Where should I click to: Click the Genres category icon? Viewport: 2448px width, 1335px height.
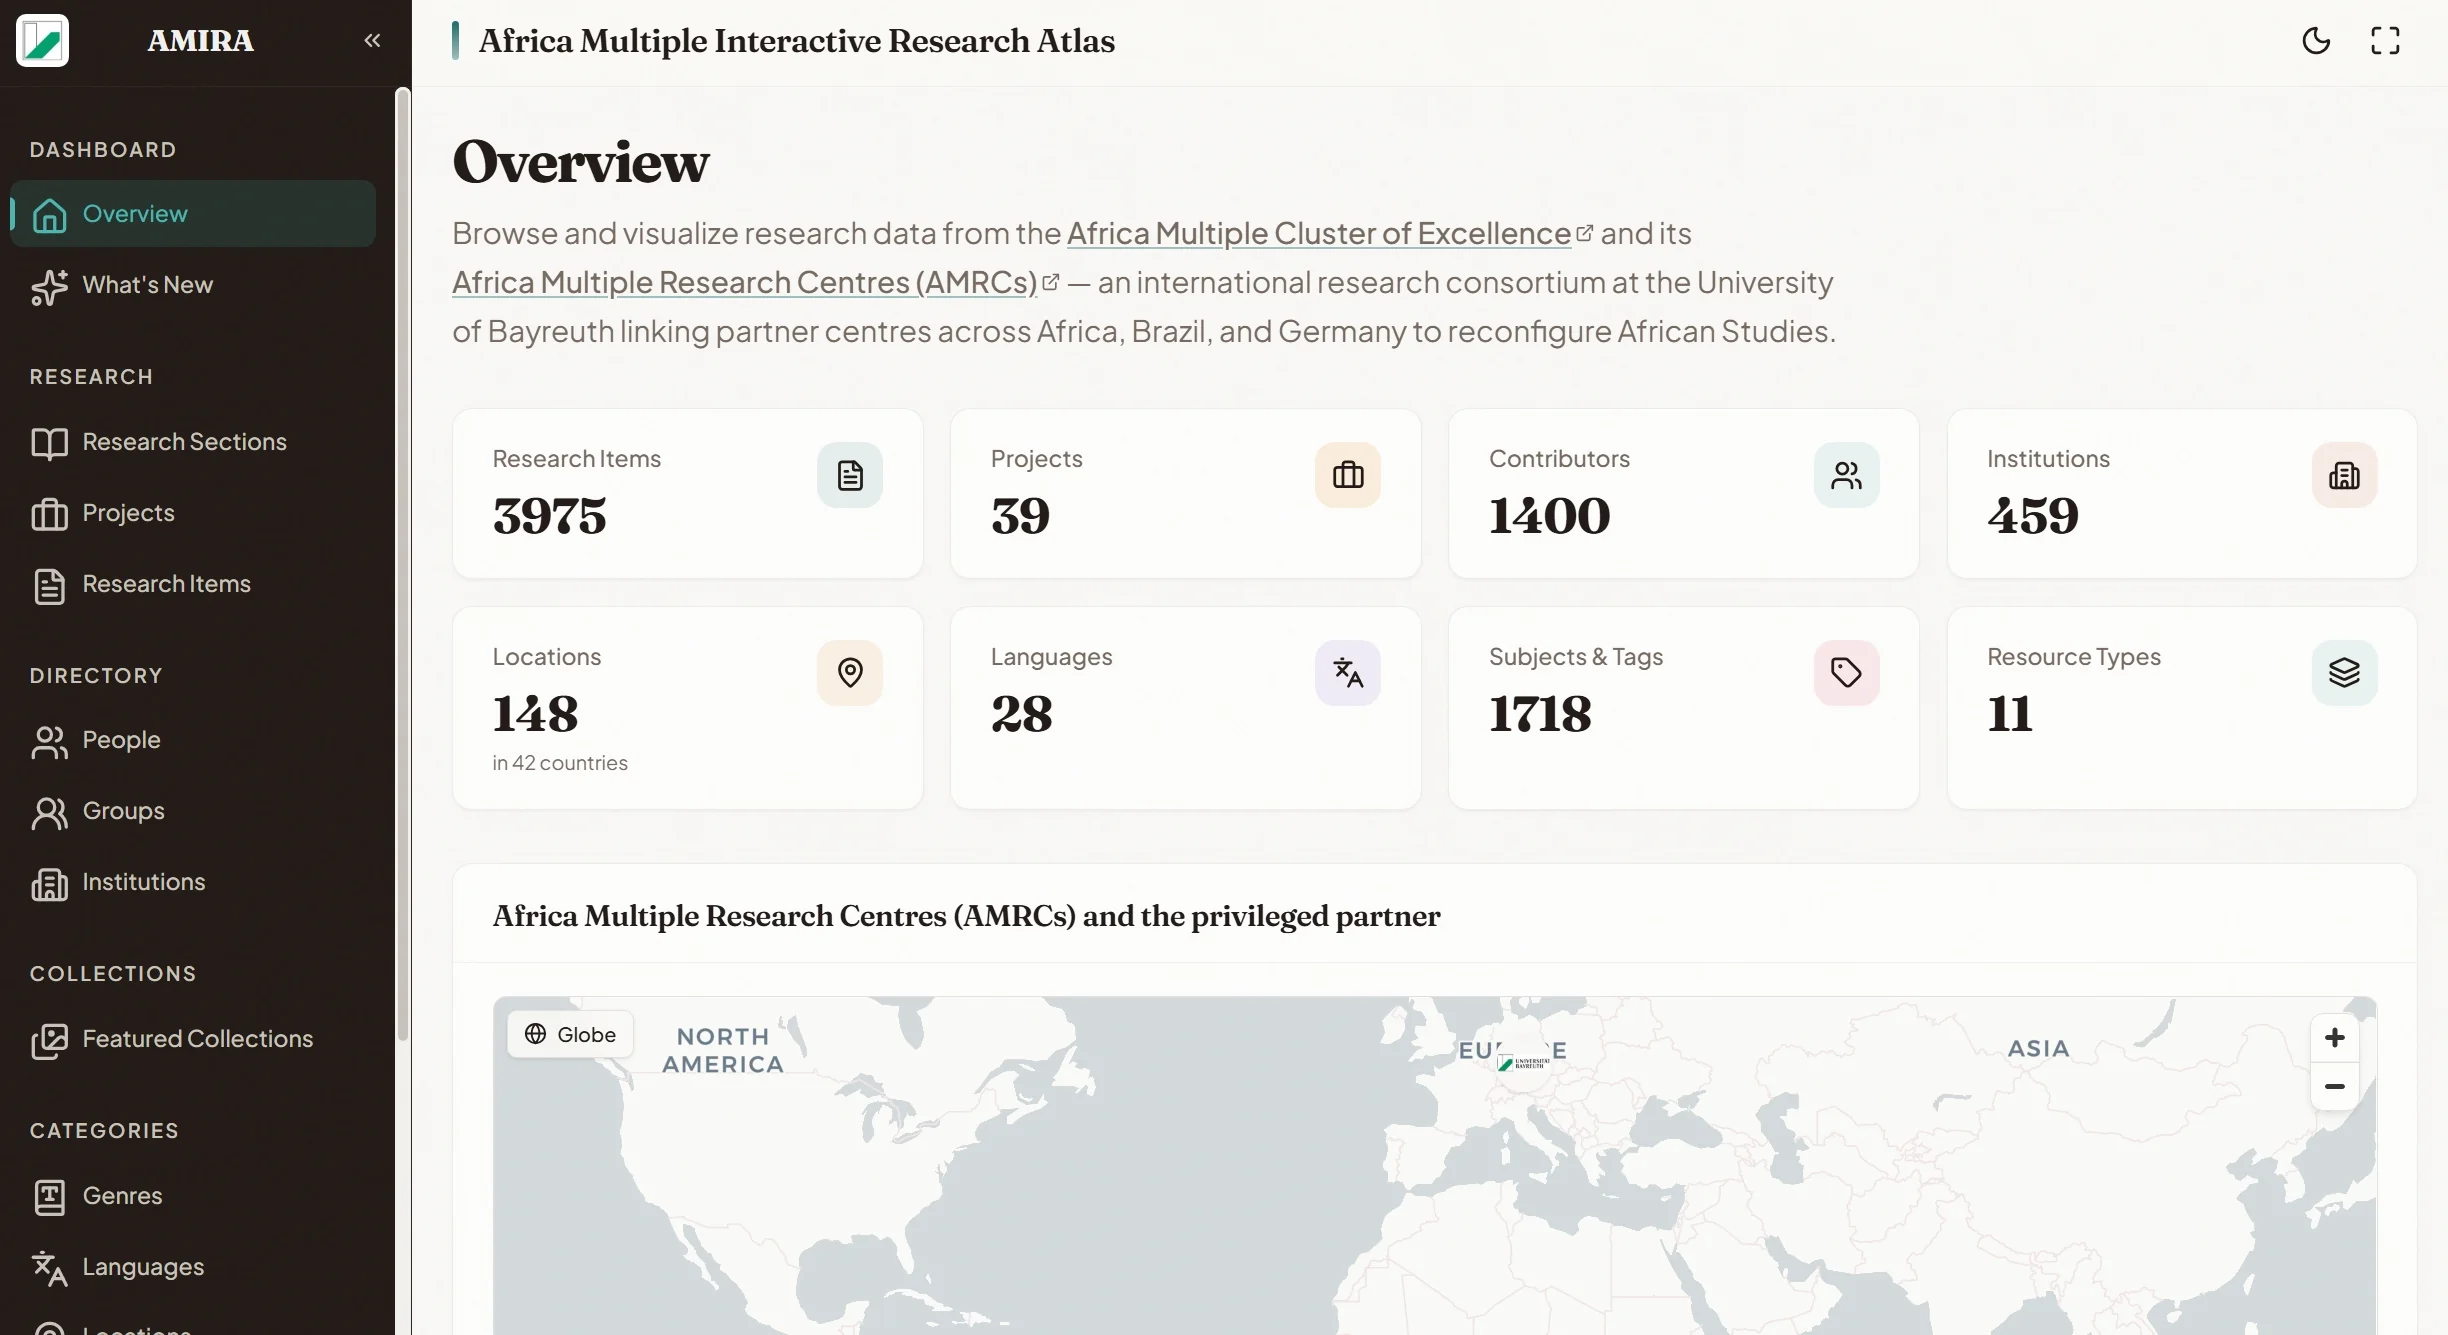tap(51, 1196)
